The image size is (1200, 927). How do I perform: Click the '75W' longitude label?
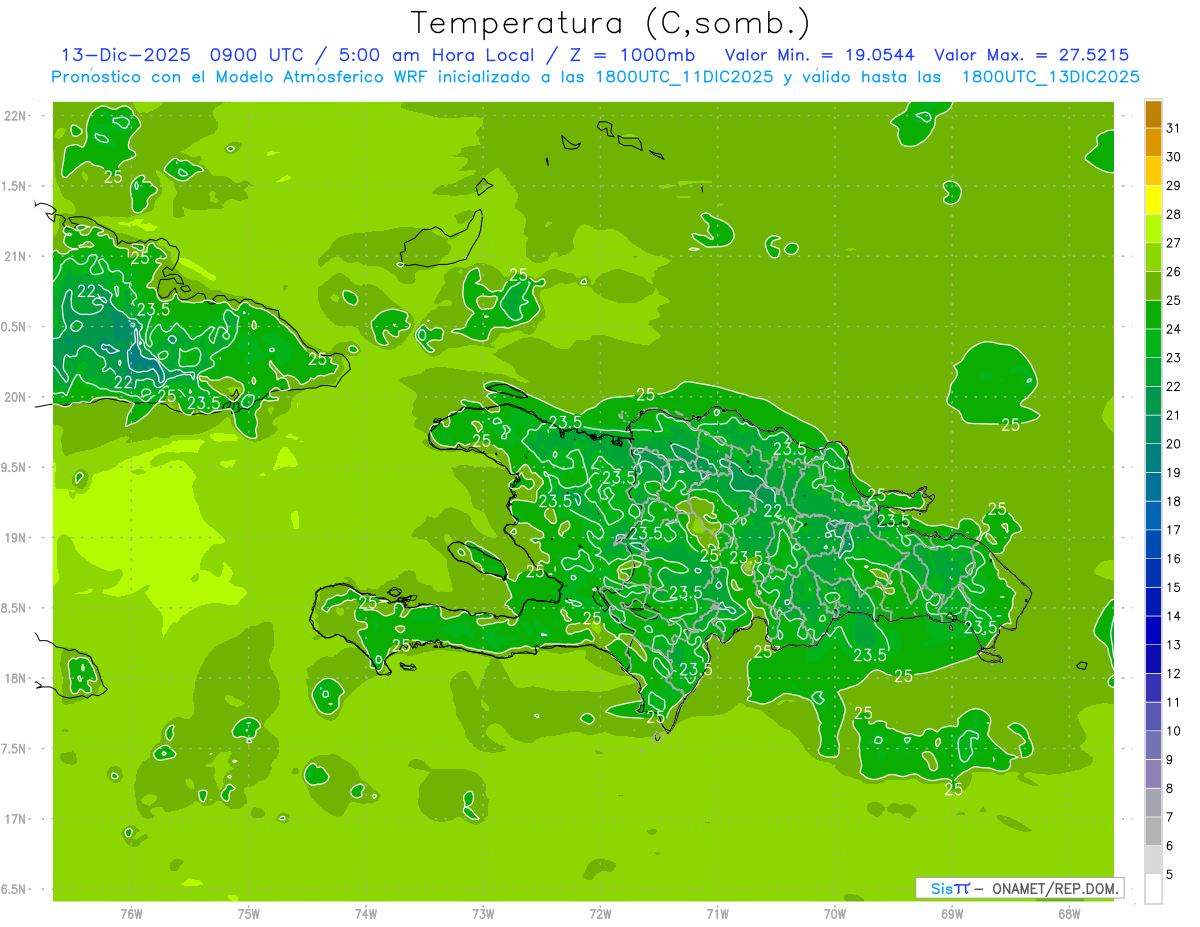[249, 913]
